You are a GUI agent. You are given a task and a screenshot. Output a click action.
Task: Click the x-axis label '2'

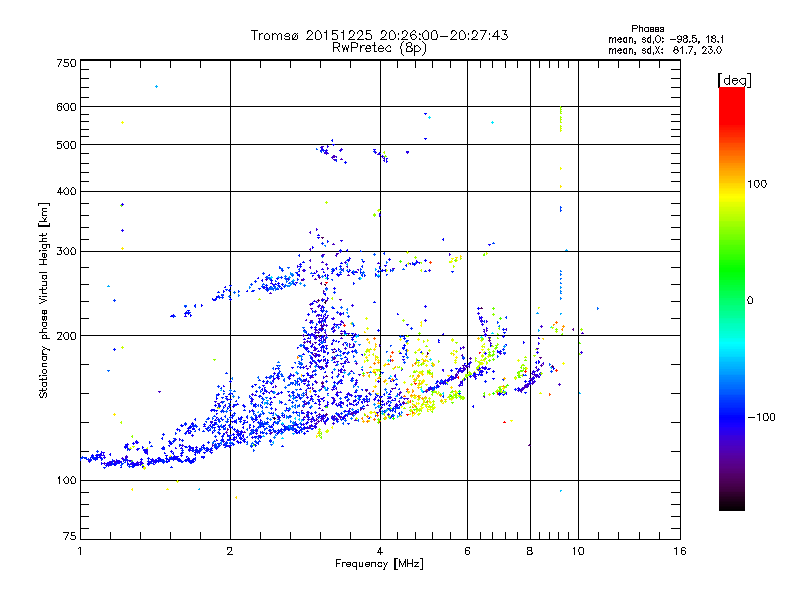pos(230,551)
